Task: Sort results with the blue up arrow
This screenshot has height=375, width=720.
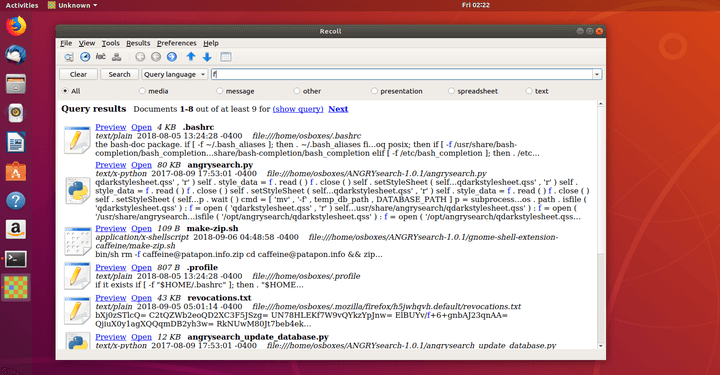Action: pyautogui.click(x=191, y=57)
